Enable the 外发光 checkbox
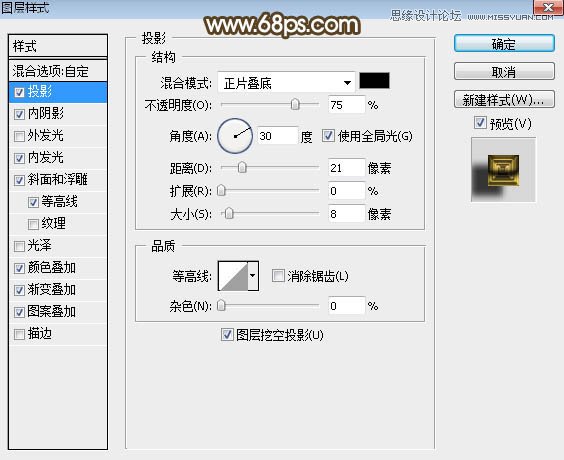The width and height of the screenshot is (564, 460). 19,136
